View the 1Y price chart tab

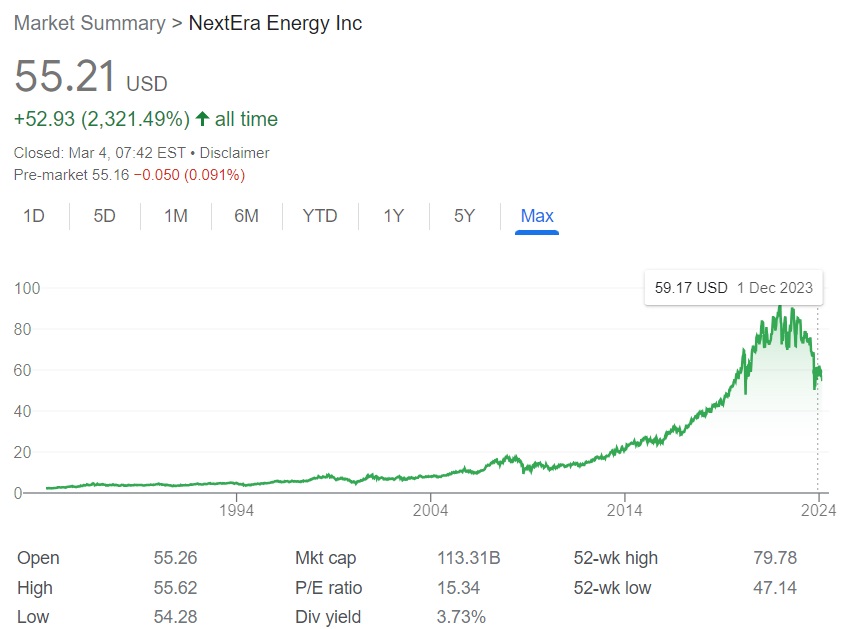click(x=393, y=216)
